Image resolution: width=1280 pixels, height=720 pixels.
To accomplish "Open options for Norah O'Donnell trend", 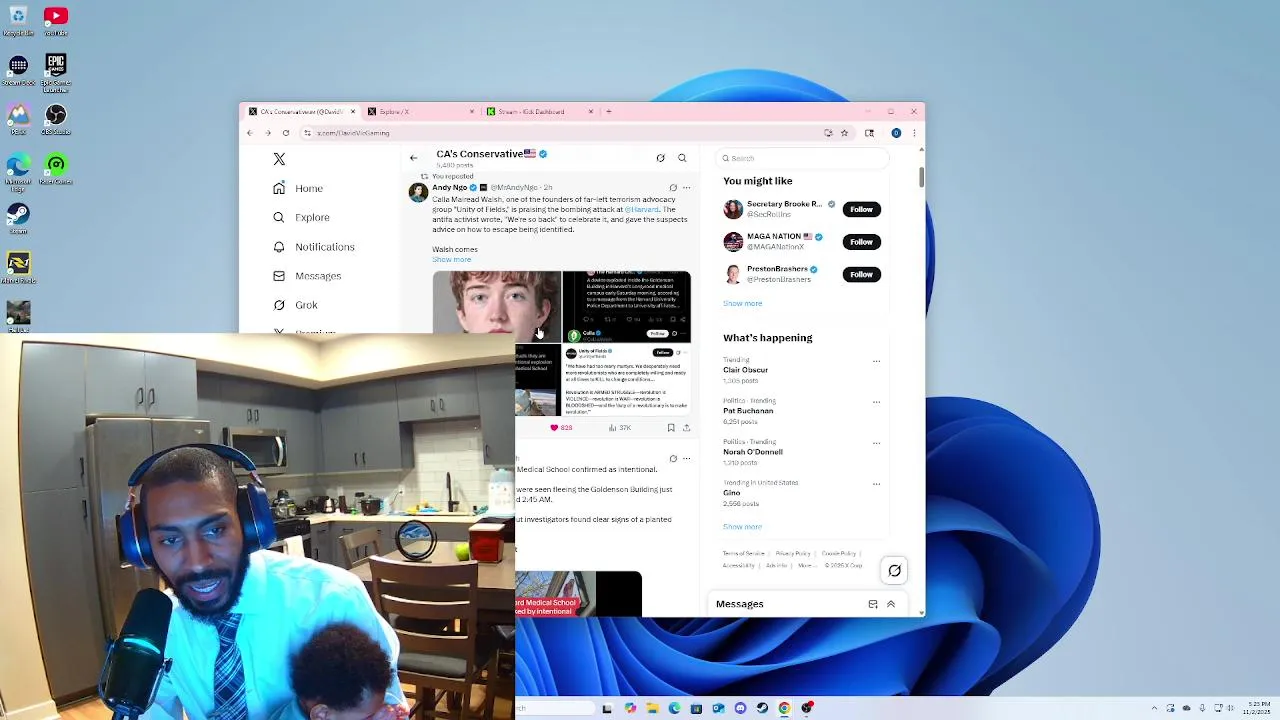I will 876,443.
